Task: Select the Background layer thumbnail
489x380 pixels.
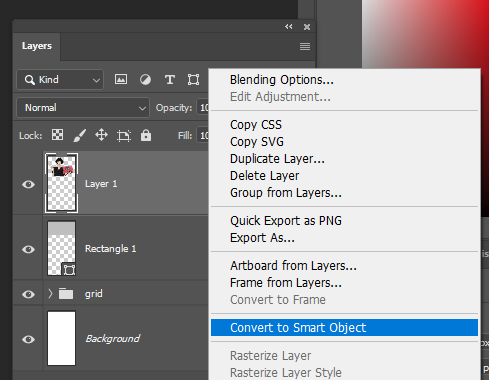Action: pyautogui.click(x=61, y=338)
